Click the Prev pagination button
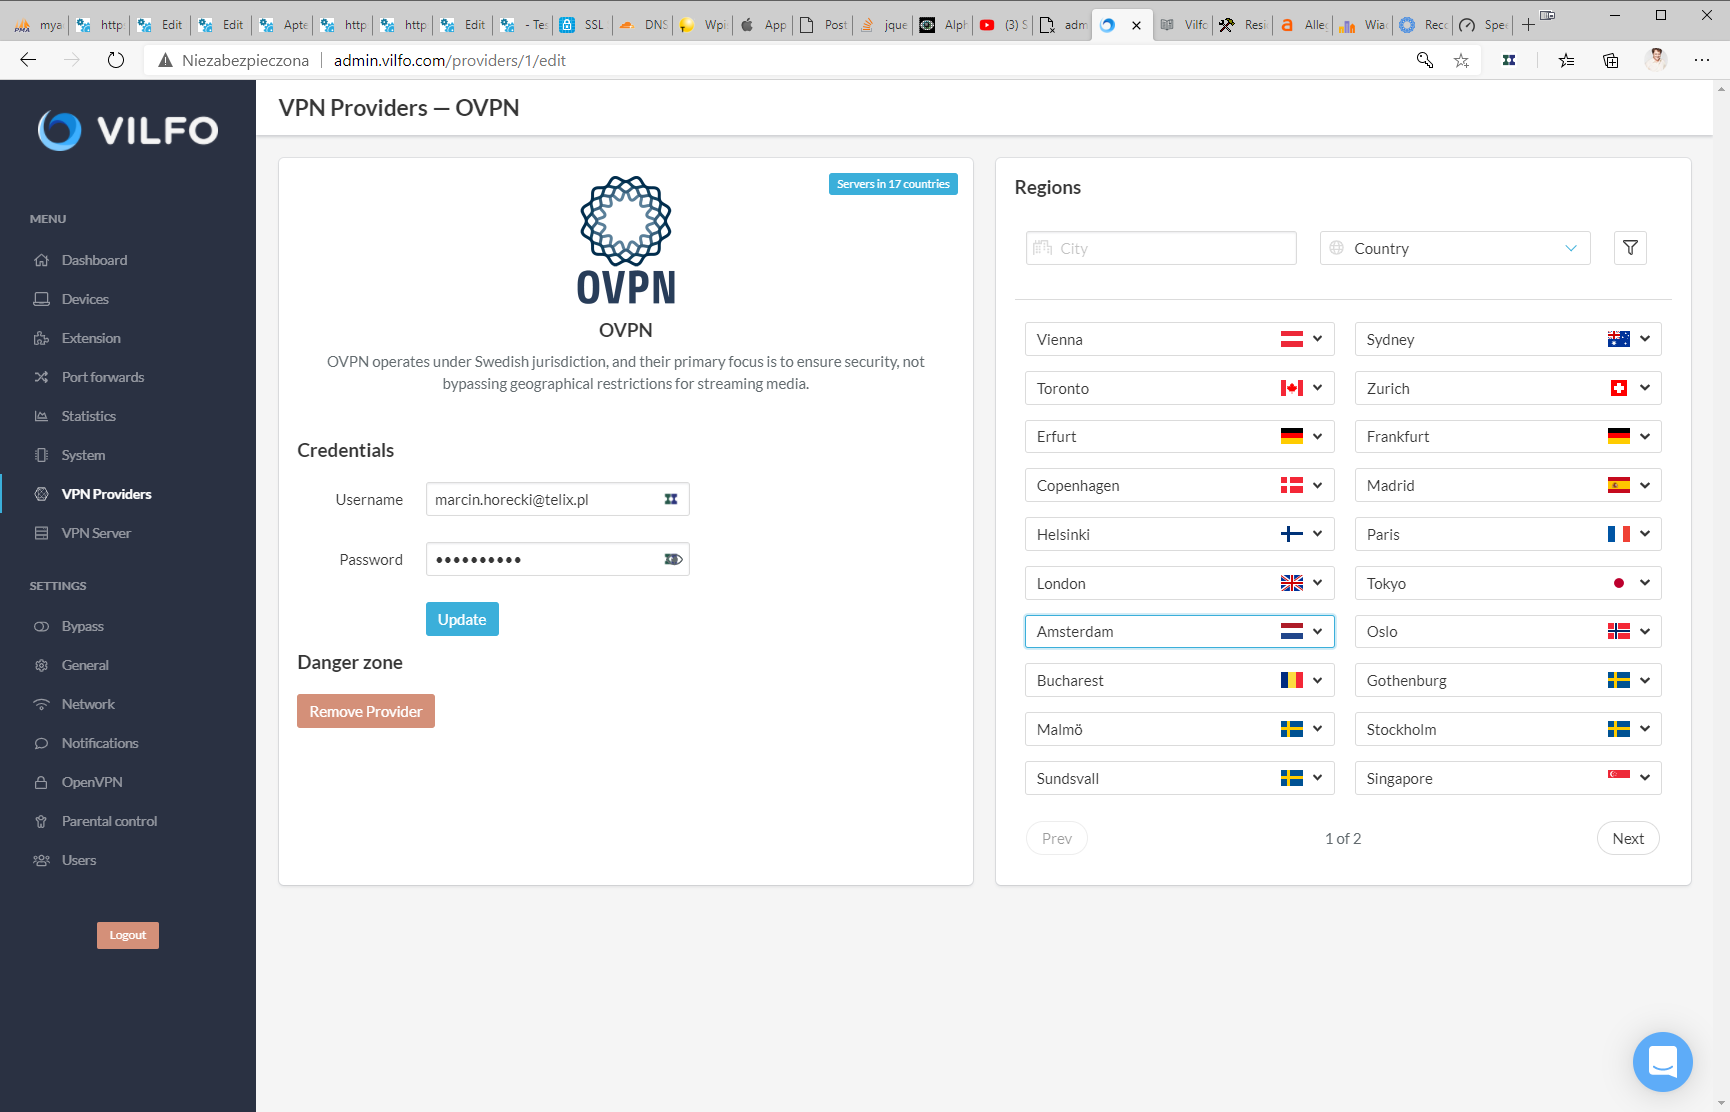Screen dimensions: 1730x1112 (1057, 838)
